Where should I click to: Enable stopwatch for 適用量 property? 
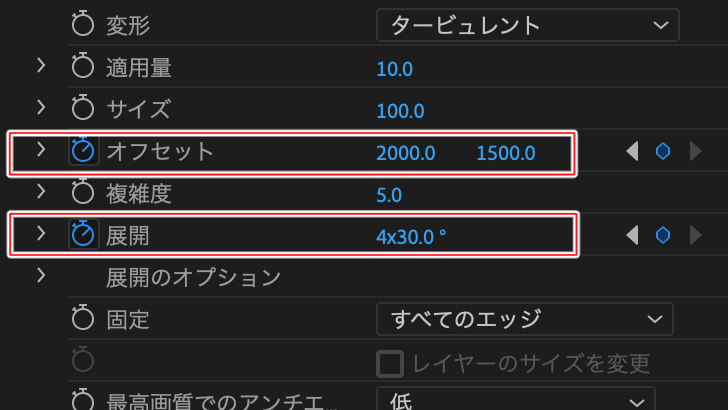pos(83,66)
